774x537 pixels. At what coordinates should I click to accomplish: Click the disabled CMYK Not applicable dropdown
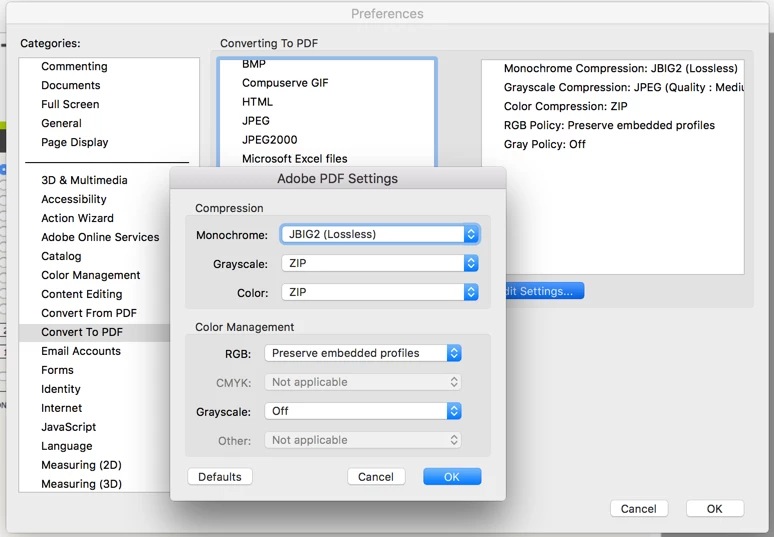(x=363, y=382)
